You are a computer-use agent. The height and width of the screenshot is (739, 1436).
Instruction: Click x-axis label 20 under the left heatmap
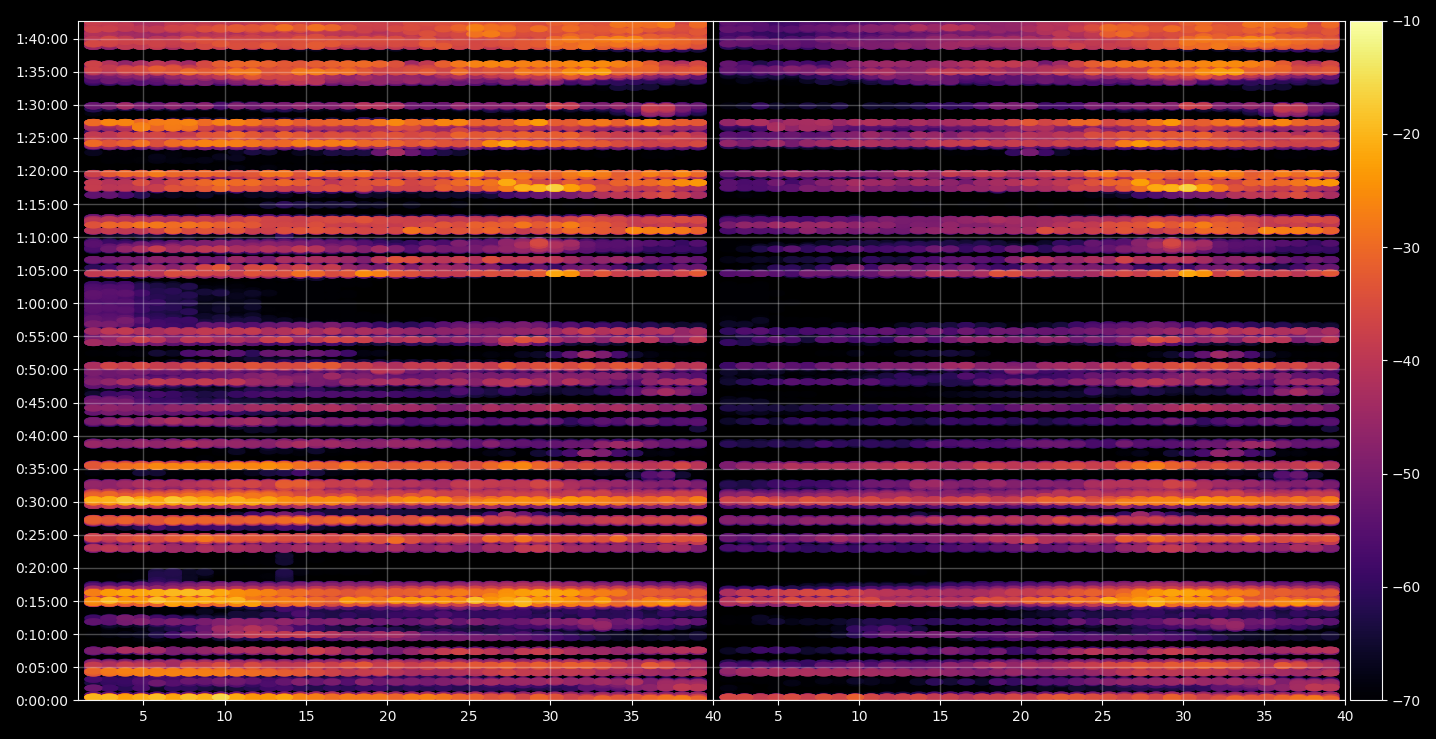pos(387,716)
